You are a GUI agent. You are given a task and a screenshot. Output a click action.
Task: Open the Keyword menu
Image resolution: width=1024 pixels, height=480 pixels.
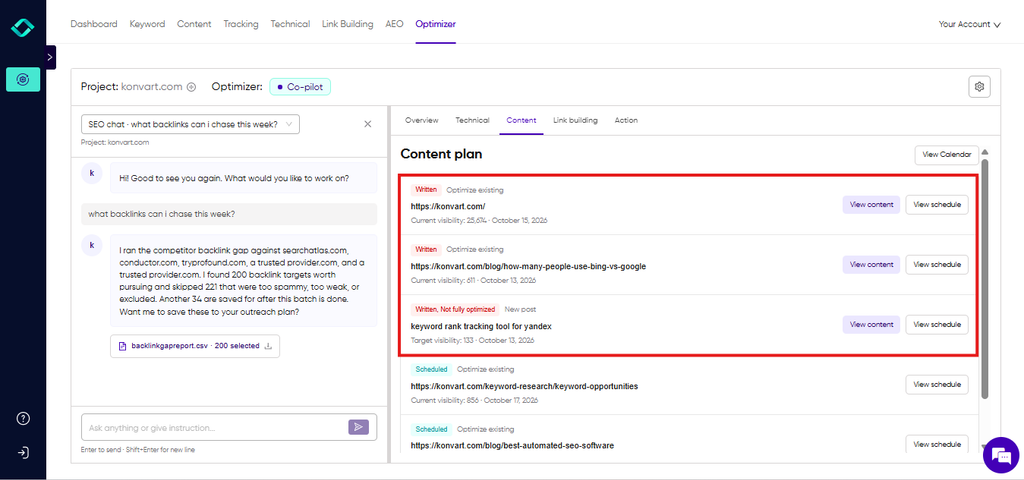147,24
